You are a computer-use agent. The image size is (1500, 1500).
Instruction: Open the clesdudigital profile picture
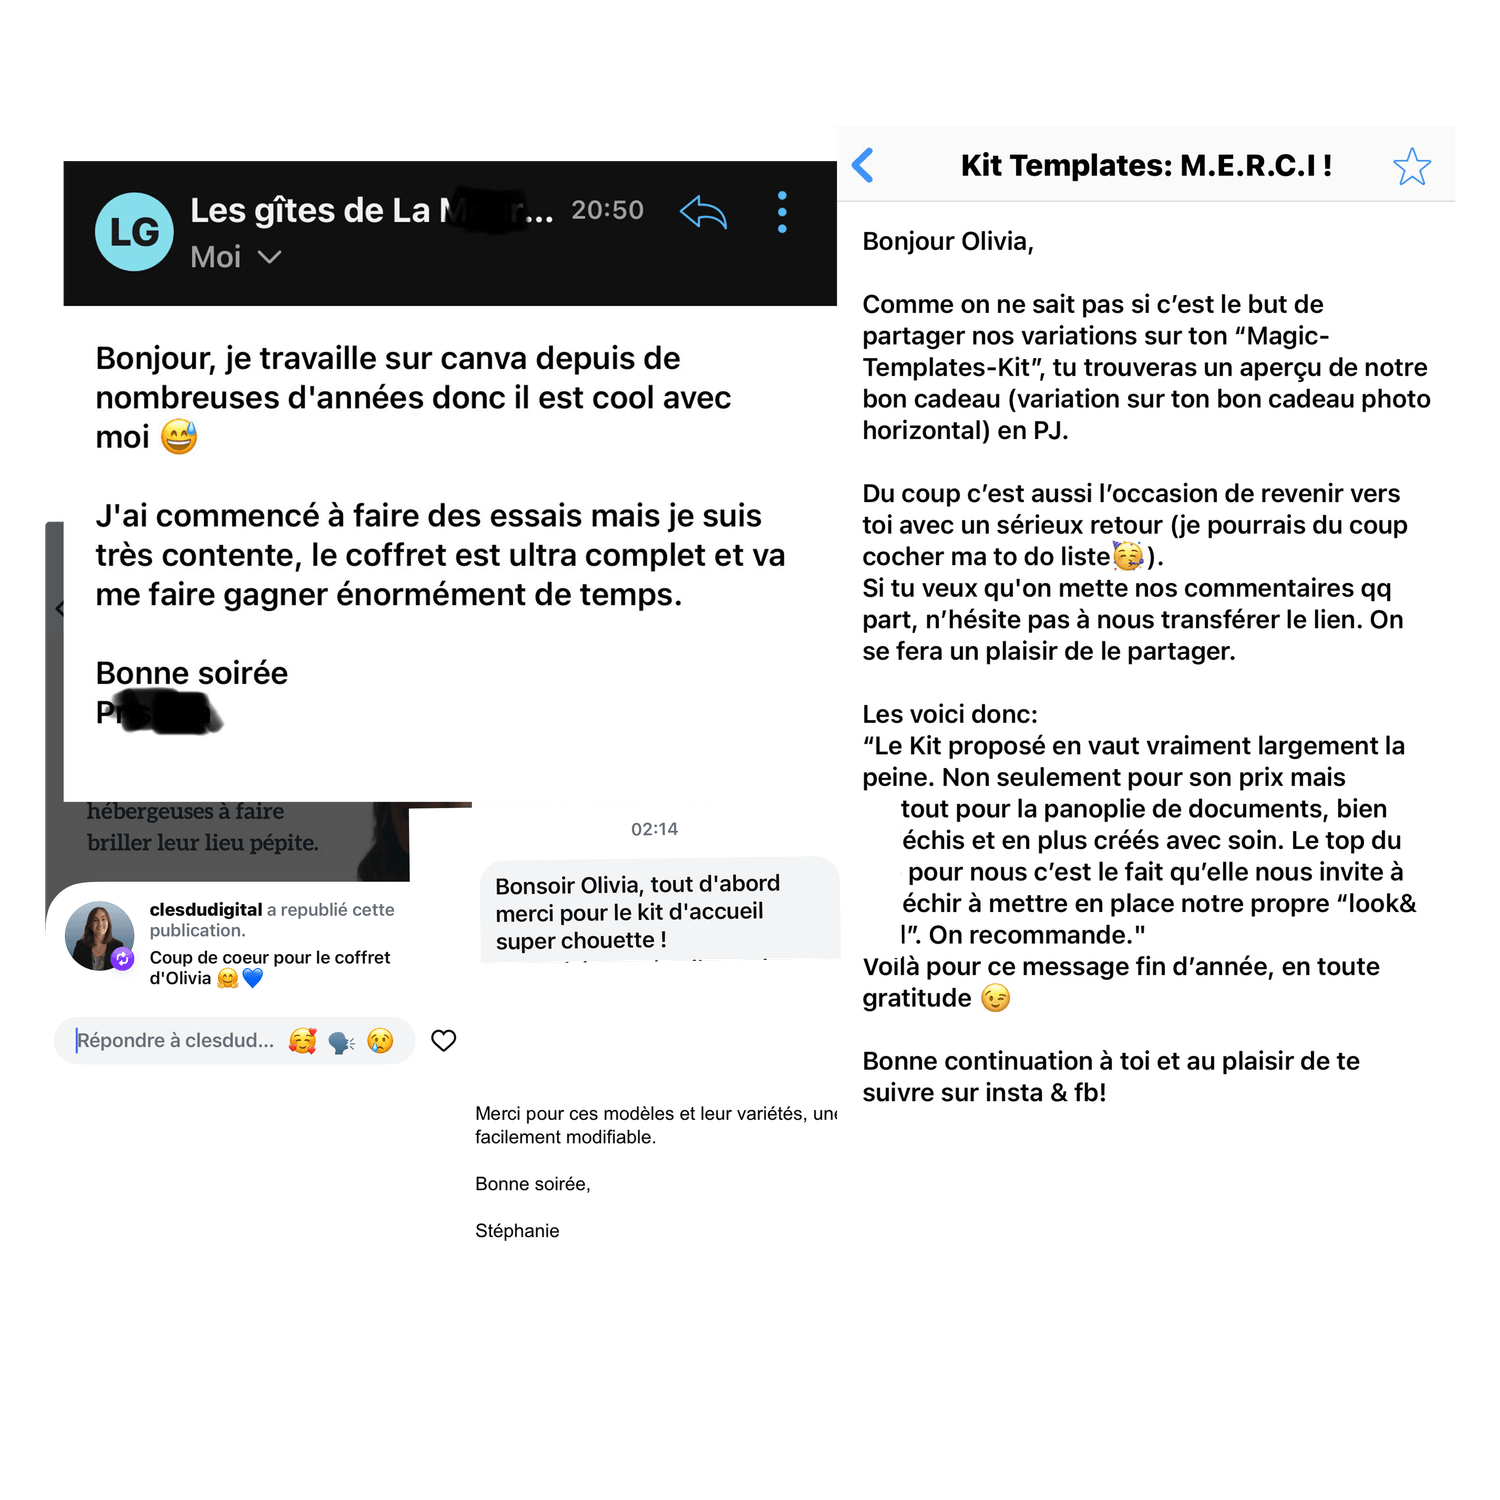click(99, 936)
